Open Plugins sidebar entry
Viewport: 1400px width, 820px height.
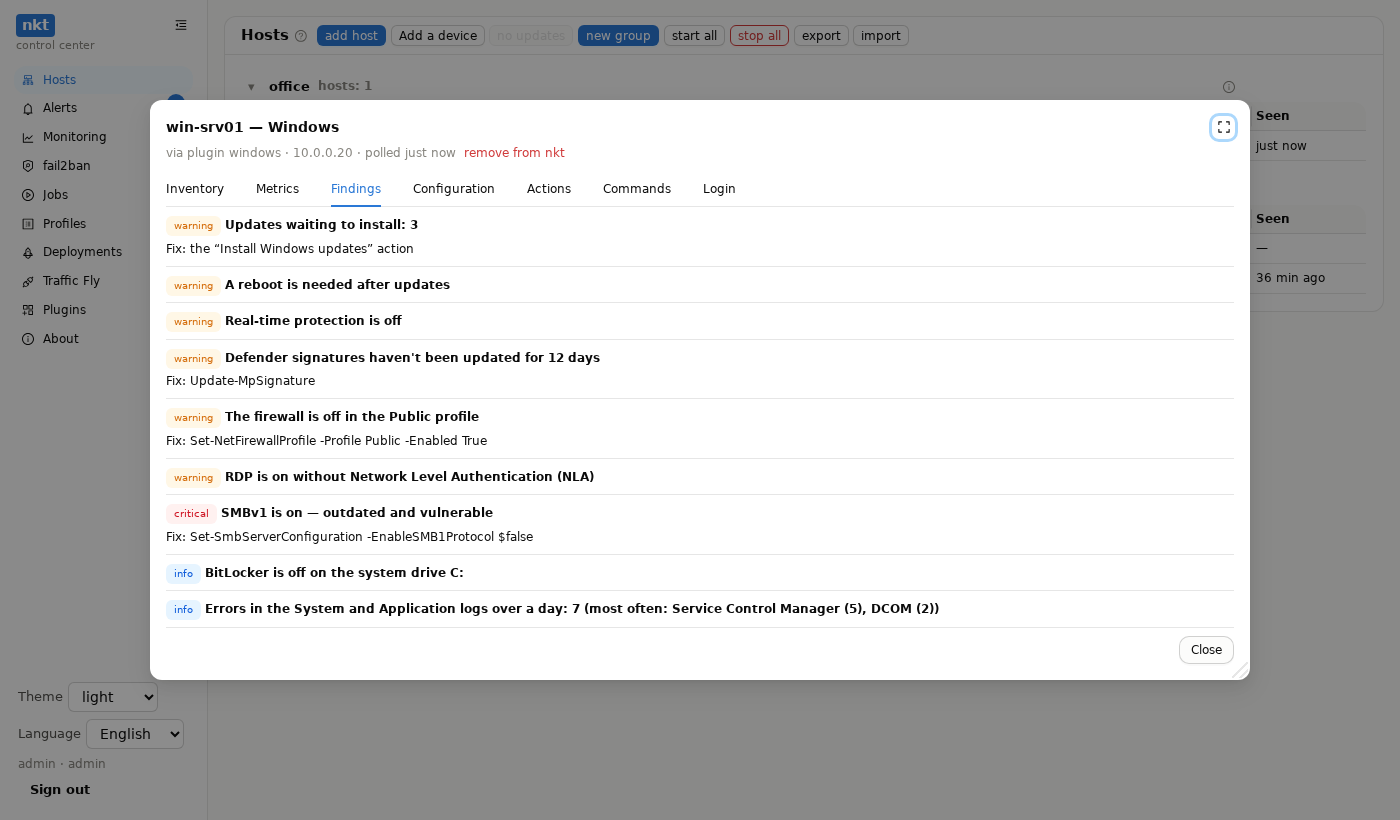point(103,310)
